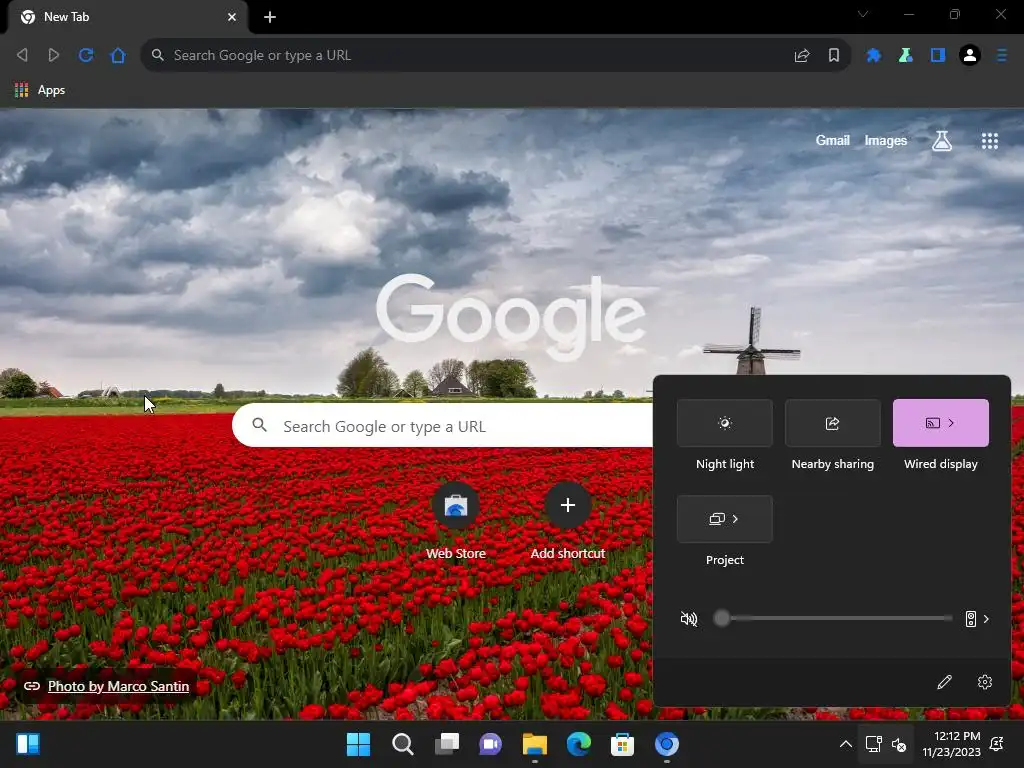Open the Google apps grid
Viewport: 1024px width, 768px height.
point(989,140)
